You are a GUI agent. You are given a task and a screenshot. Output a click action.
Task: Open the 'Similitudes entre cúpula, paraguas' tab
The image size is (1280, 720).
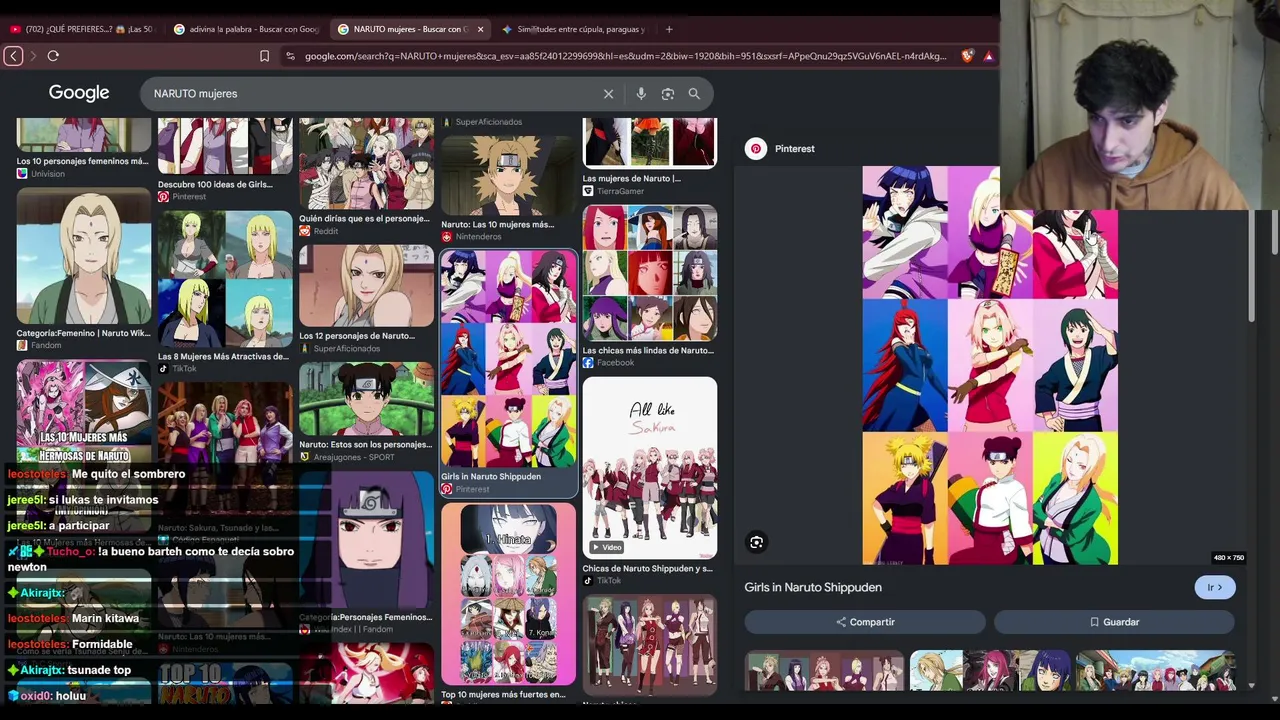(575, 29)
